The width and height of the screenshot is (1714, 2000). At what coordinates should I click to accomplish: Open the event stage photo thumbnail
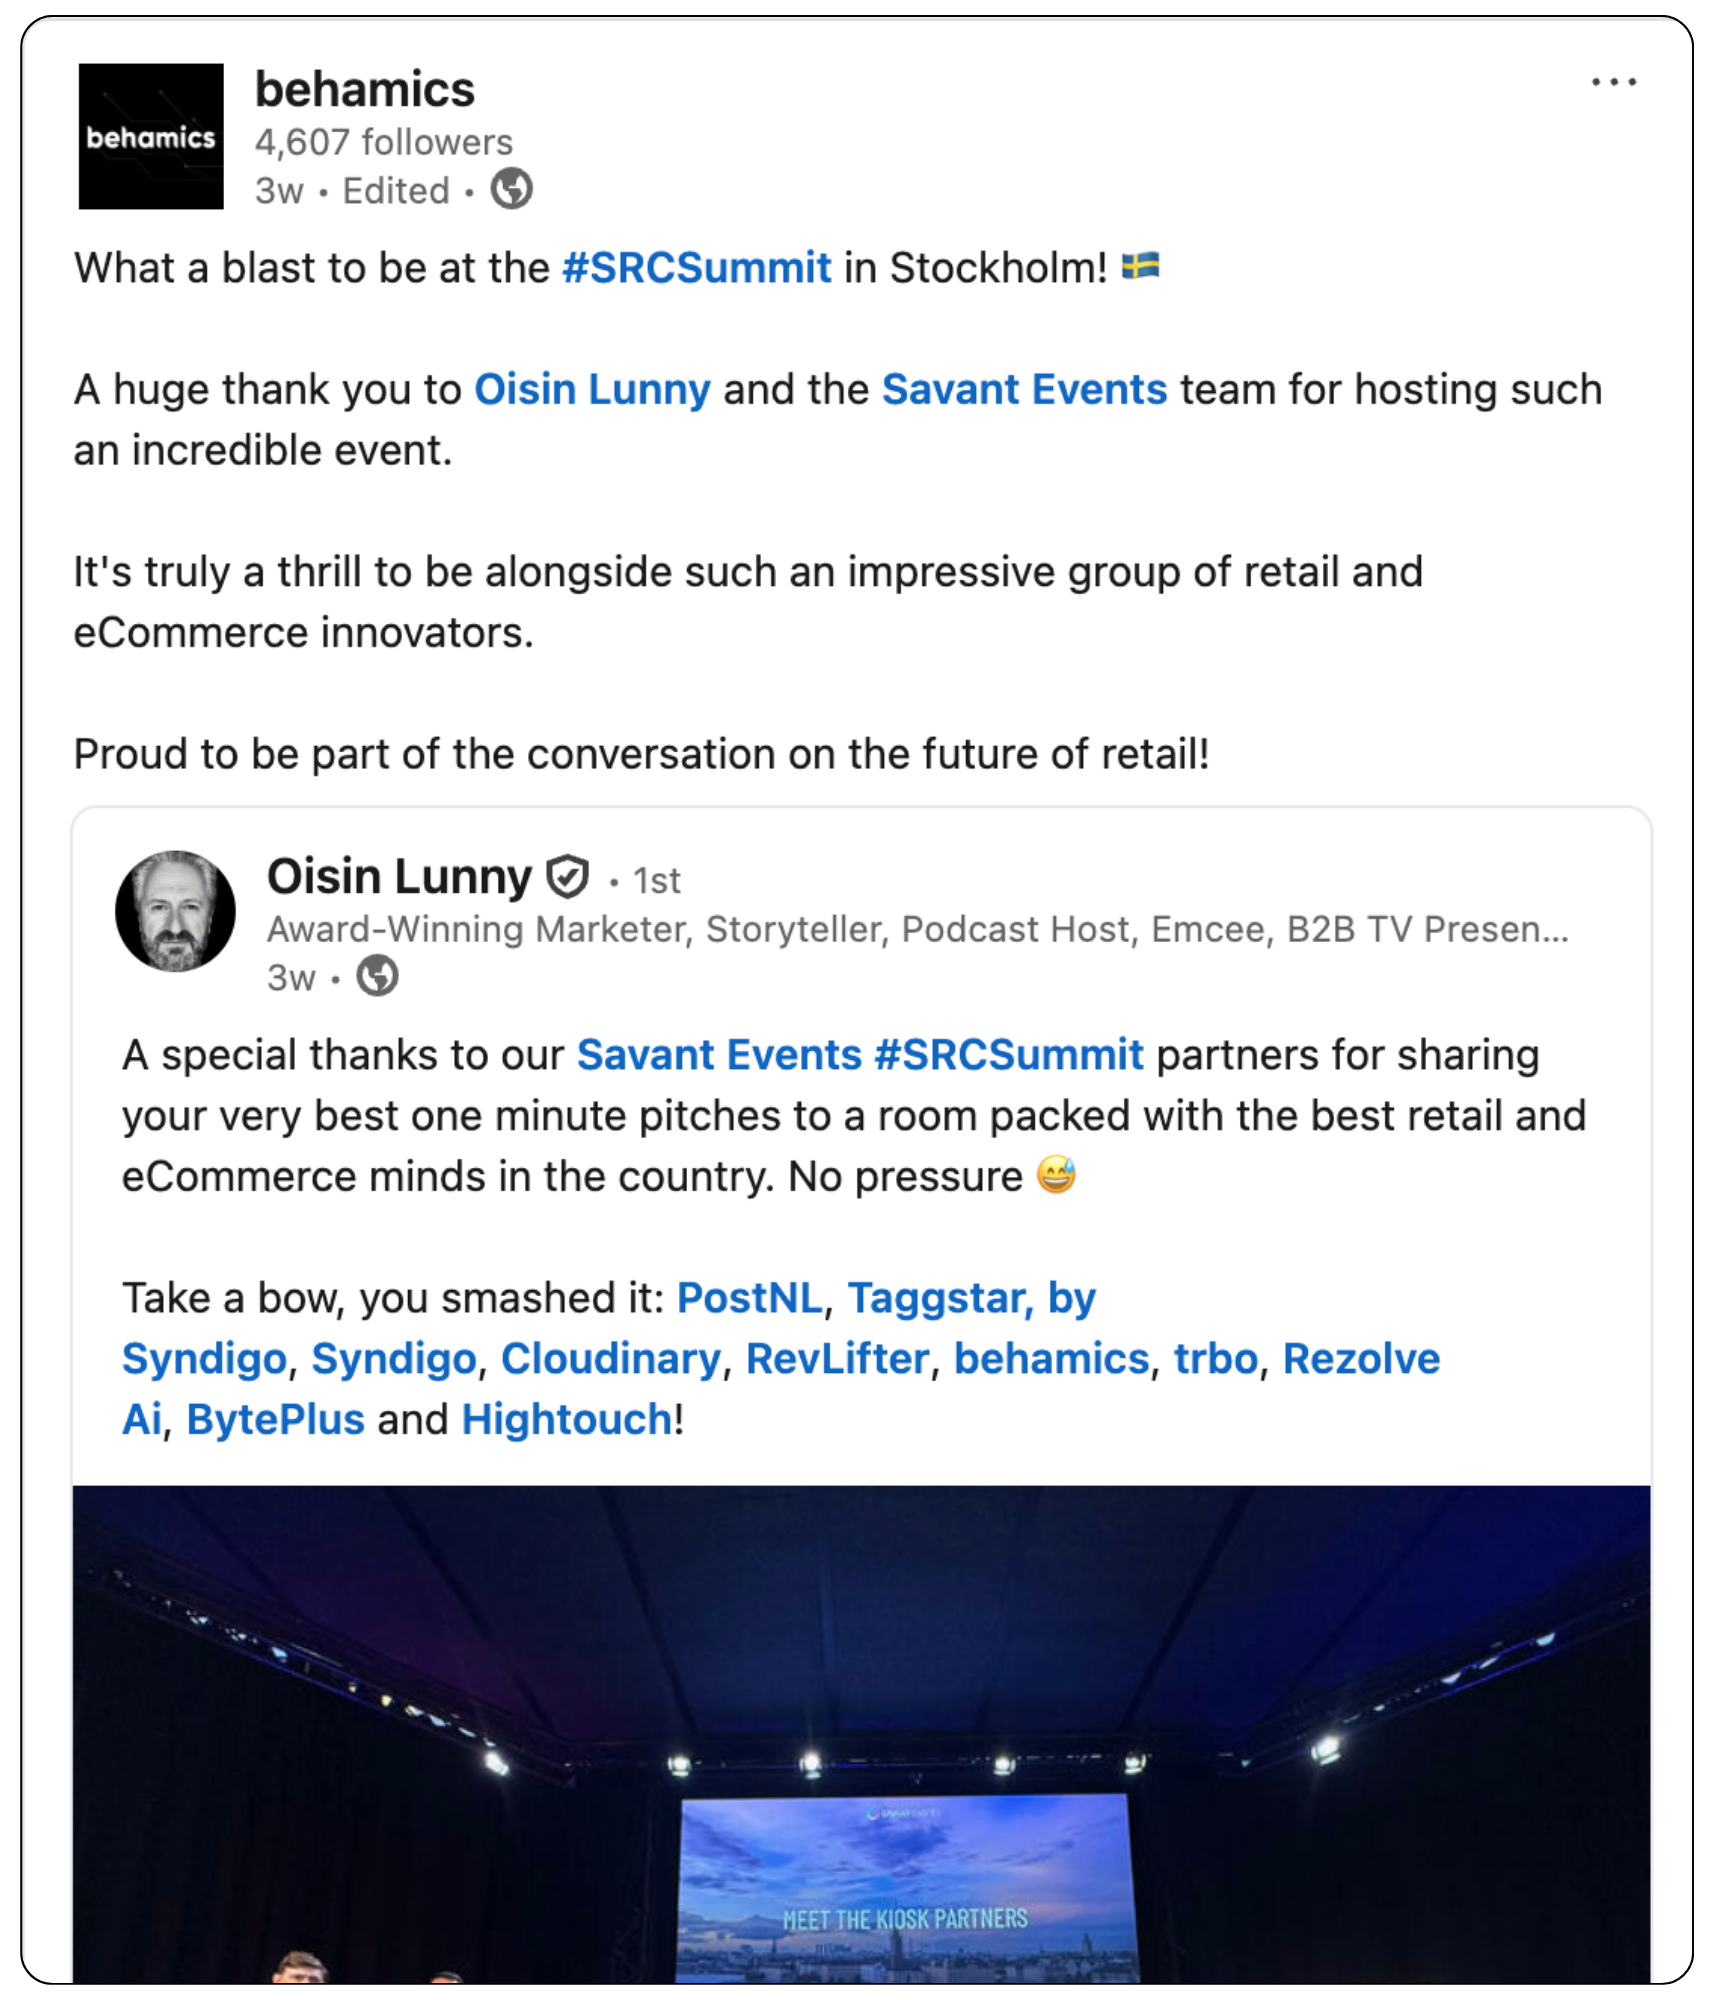coord(861,1734)
